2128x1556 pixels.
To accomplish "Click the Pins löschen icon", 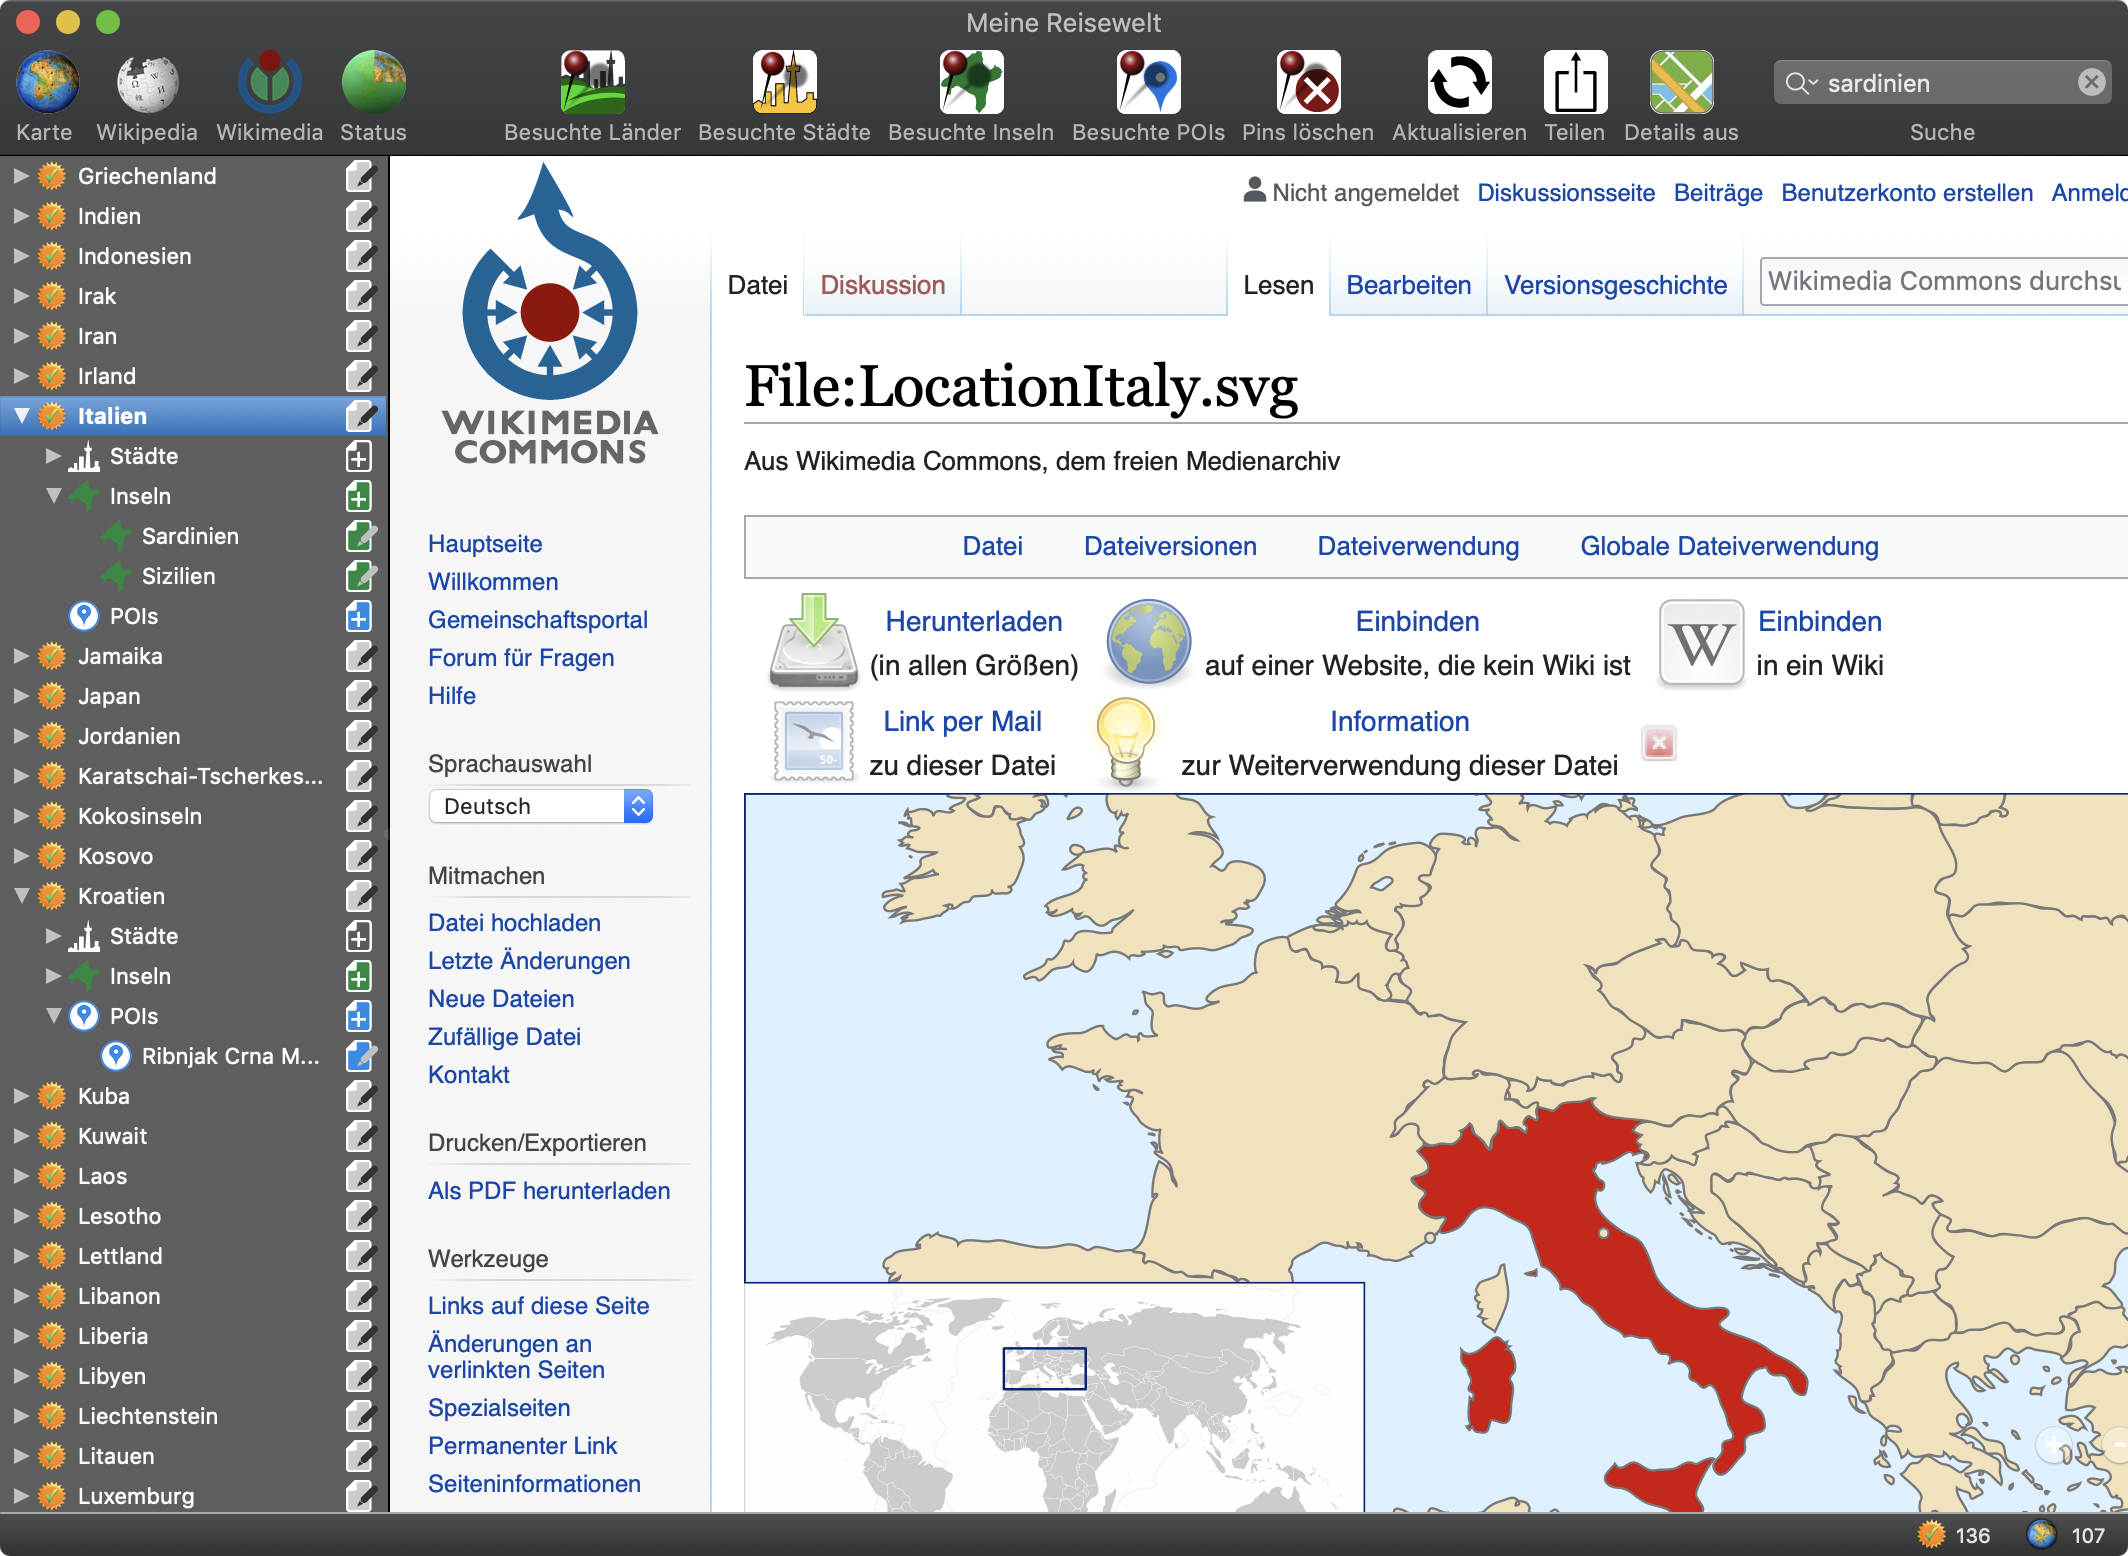I will pyautogui.click(x=1308, y=82).
